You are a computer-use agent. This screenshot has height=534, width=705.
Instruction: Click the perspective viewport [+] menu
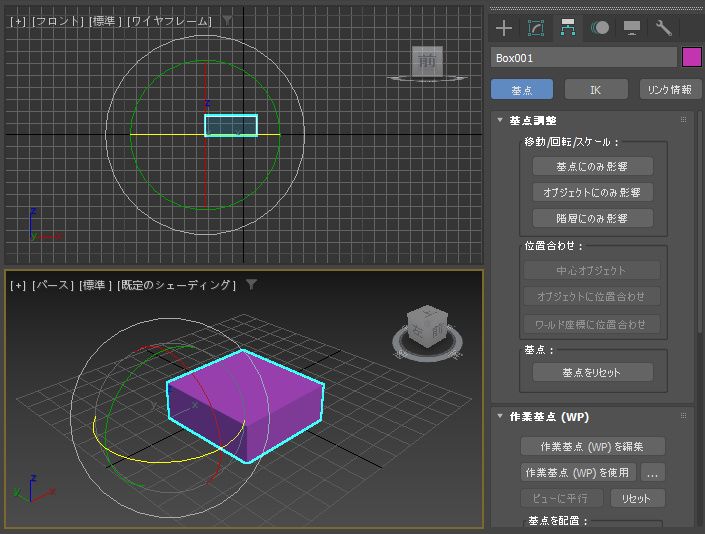[18, 285]
